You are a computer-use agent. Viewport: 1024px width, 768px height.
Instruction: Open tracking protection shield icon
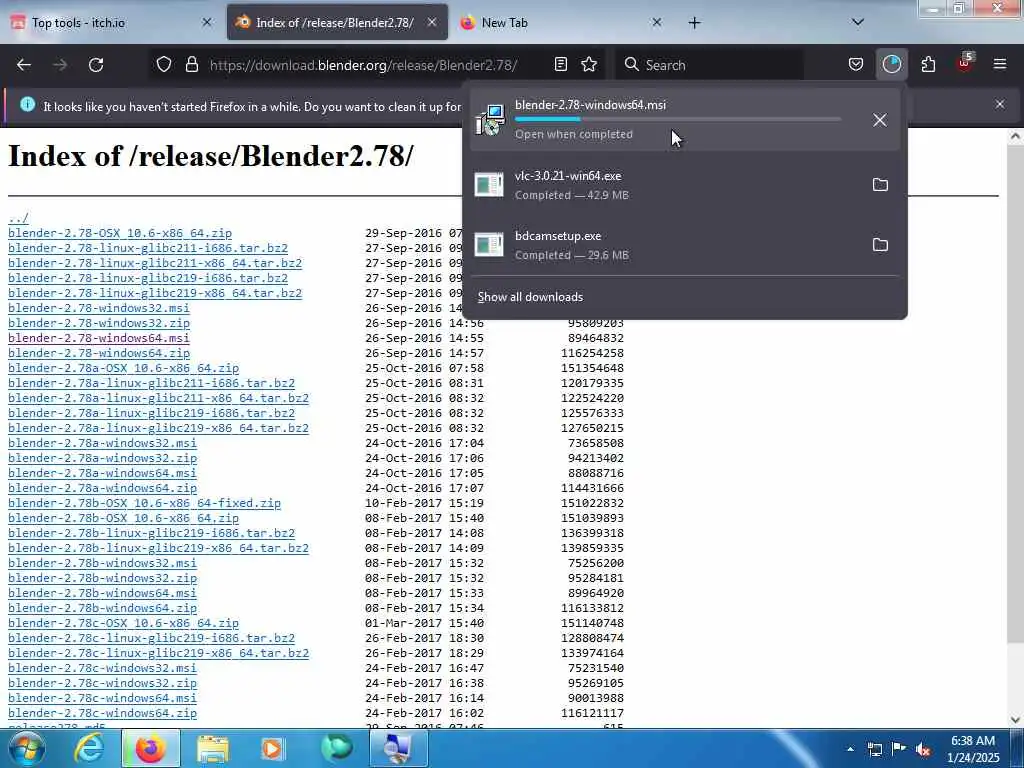click(164, 65)
